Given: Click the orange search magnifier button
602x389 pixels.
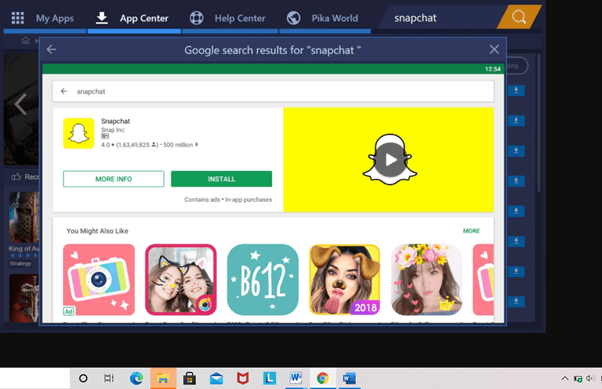Looking at the screenshot, I should tap(519, 17).
